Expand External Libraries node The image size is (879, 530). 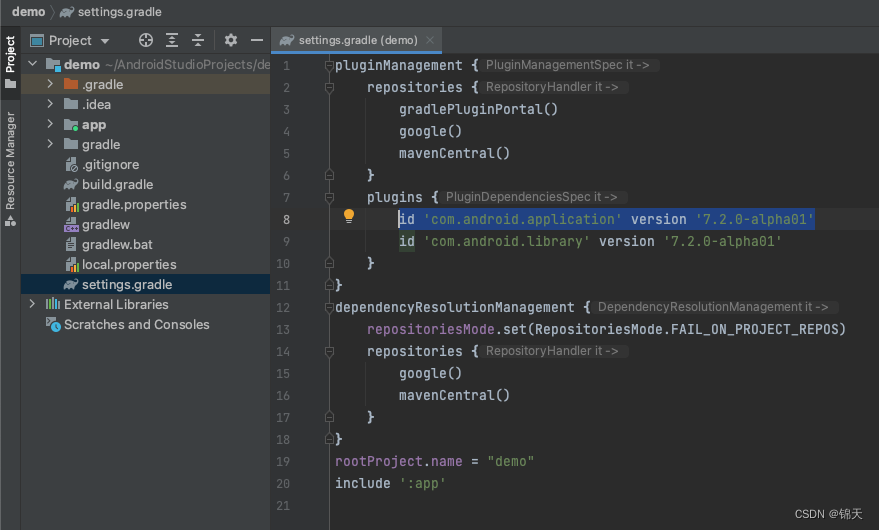coord(33,304)
